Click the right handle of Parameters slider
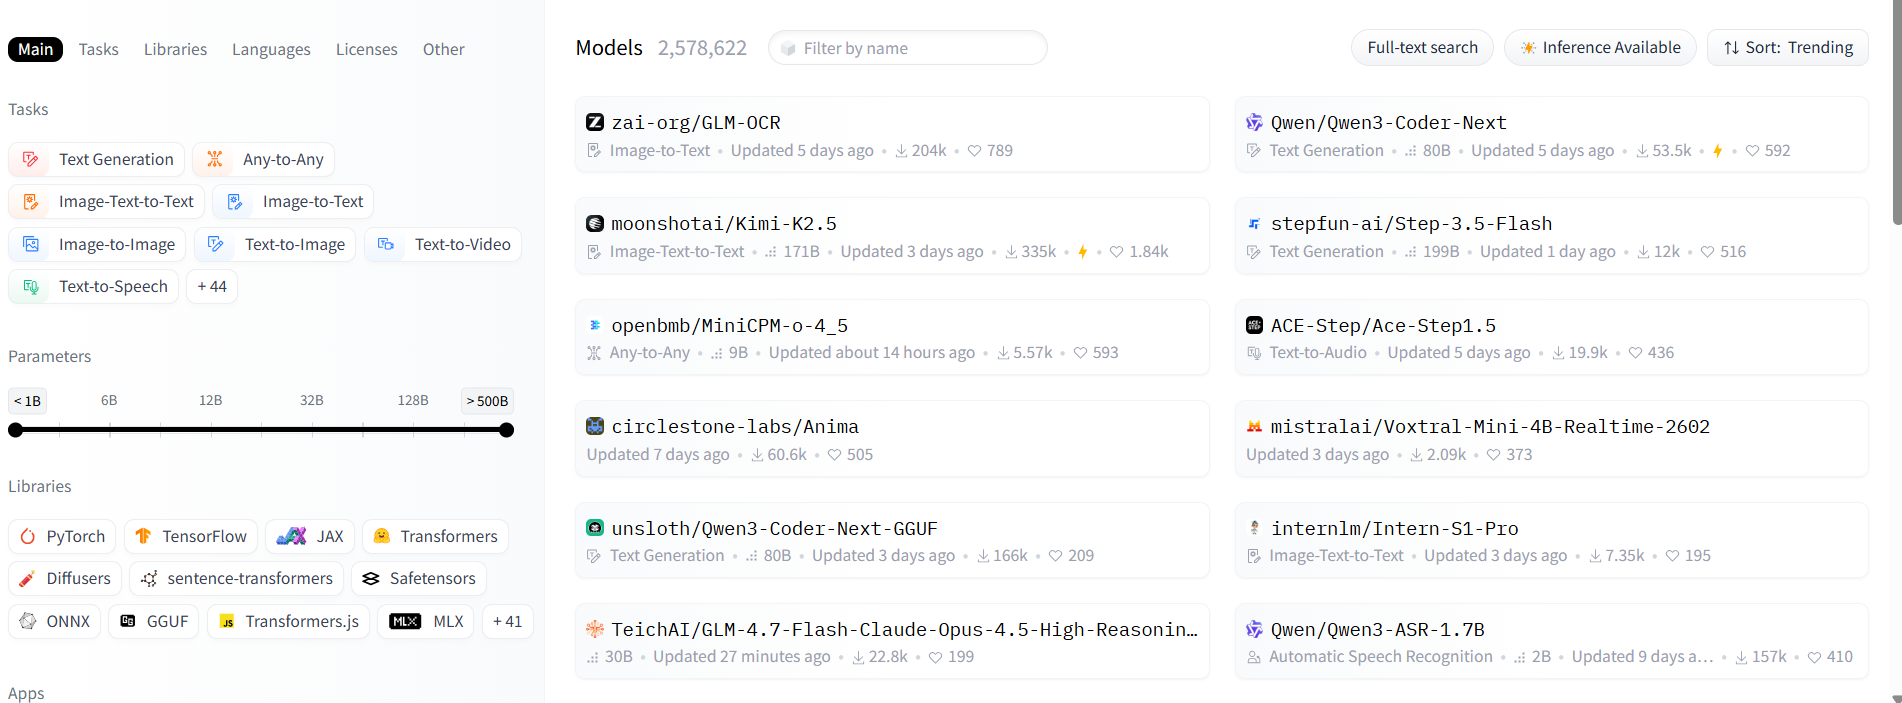This screenshot has width=1902, height=703. (x=507, y=430)
